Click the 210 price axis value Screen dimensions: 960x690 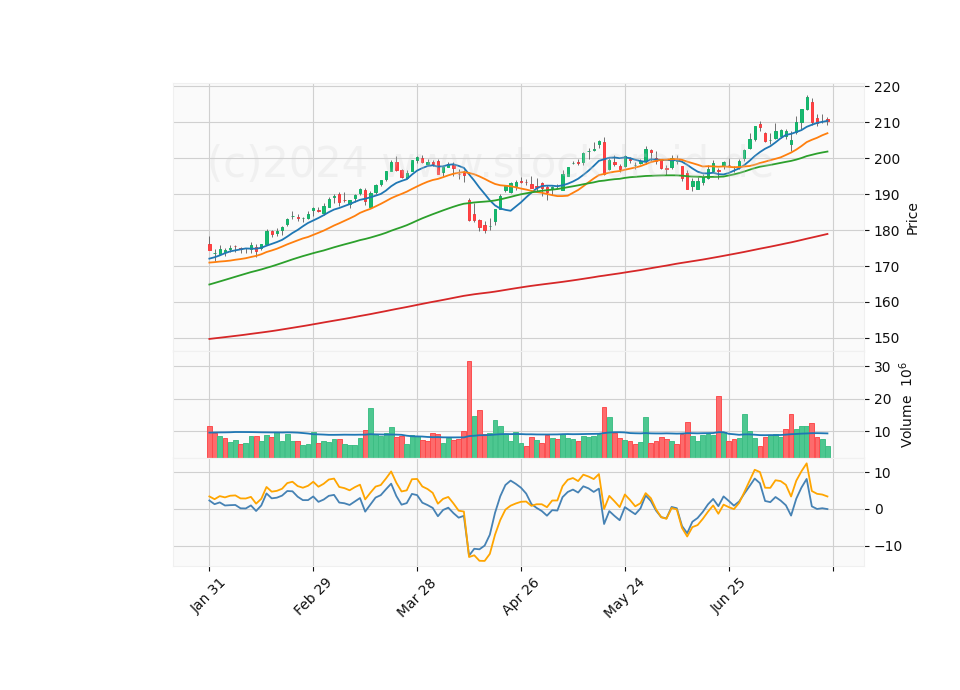[887, 124]
